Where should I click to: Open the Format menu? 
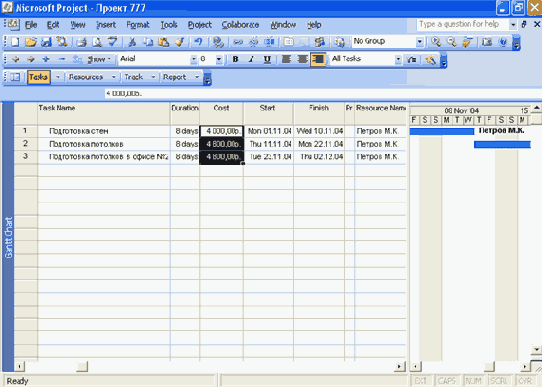point(138,25)
